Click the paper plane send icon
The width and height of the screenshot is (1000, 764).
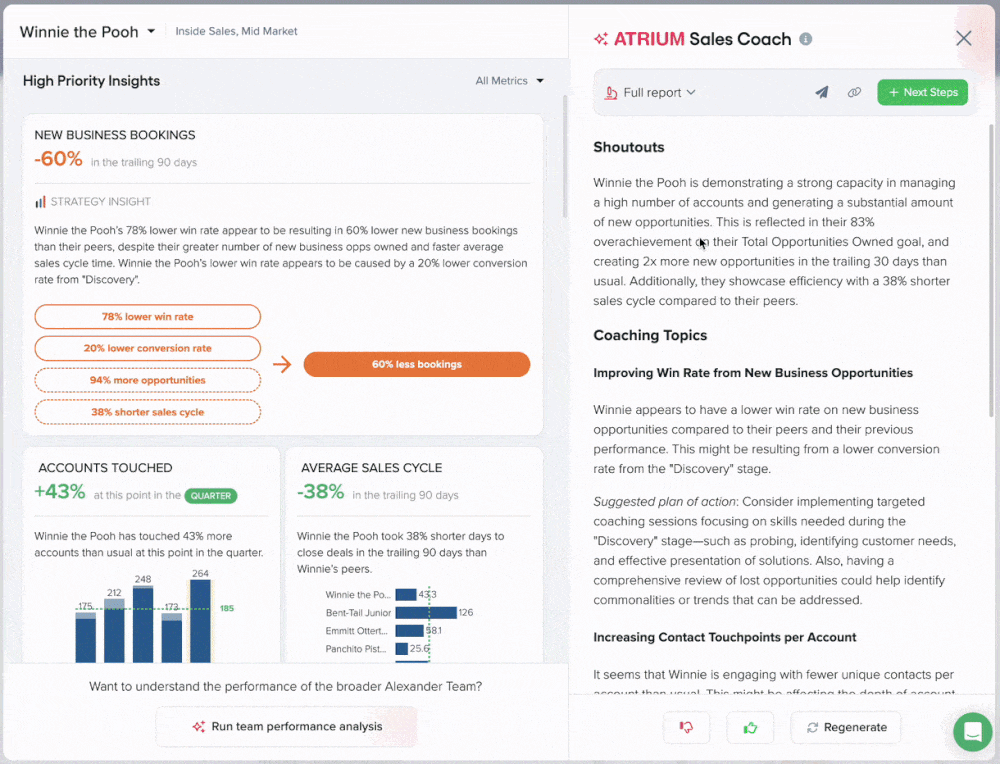click(821, 92)
